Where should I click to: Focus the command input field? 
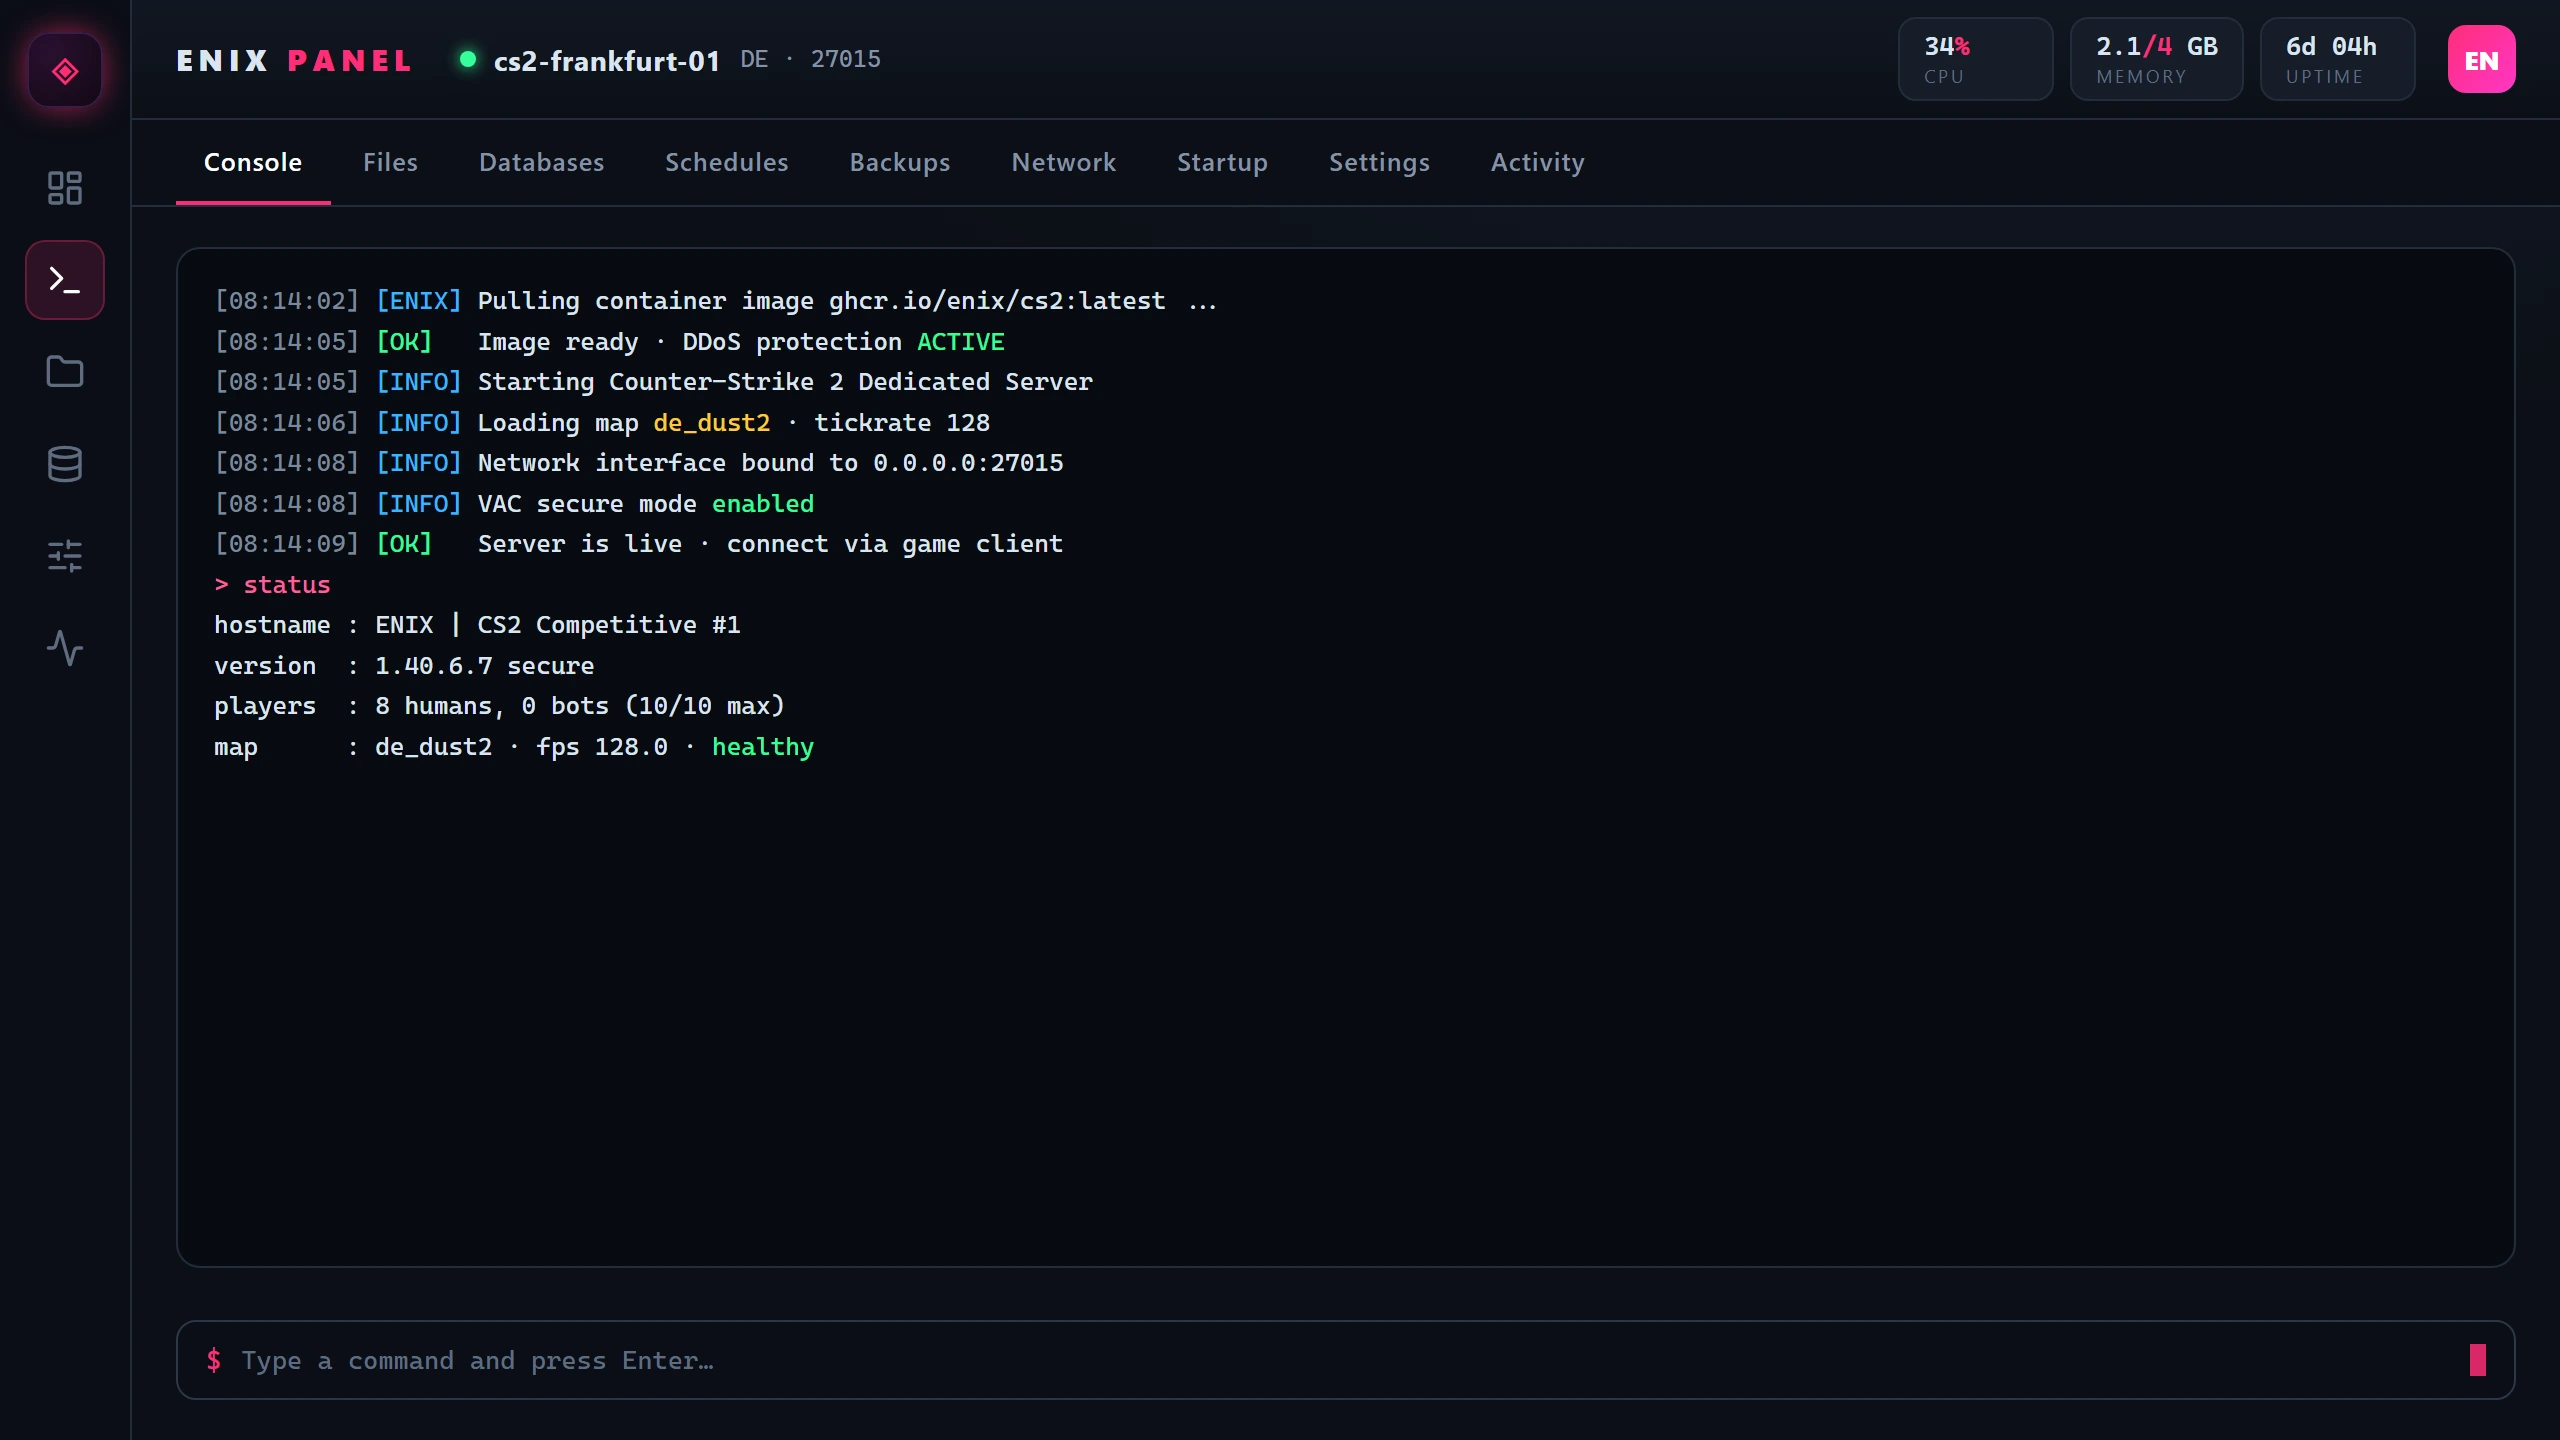1345,1360
